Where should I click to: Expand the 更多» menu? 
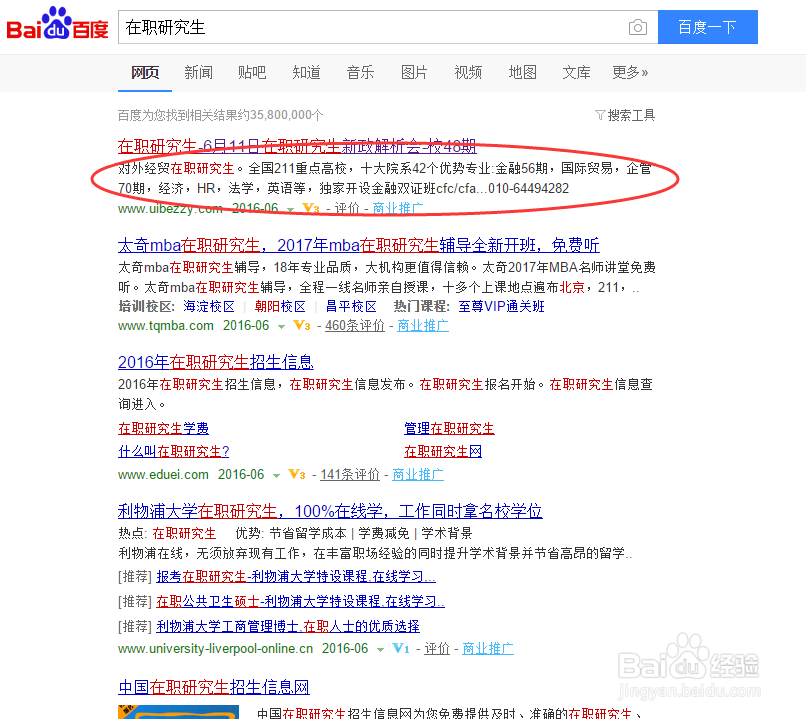pos(630,72)
